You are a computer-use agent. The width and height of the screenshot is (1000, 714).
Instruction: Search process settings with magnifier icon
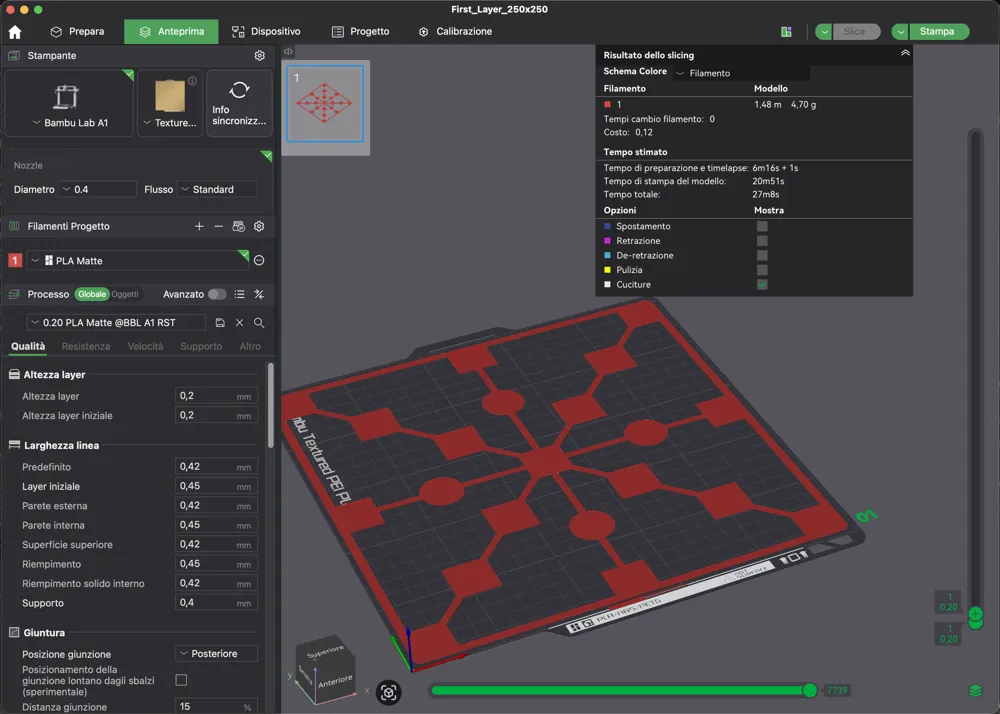259,323
